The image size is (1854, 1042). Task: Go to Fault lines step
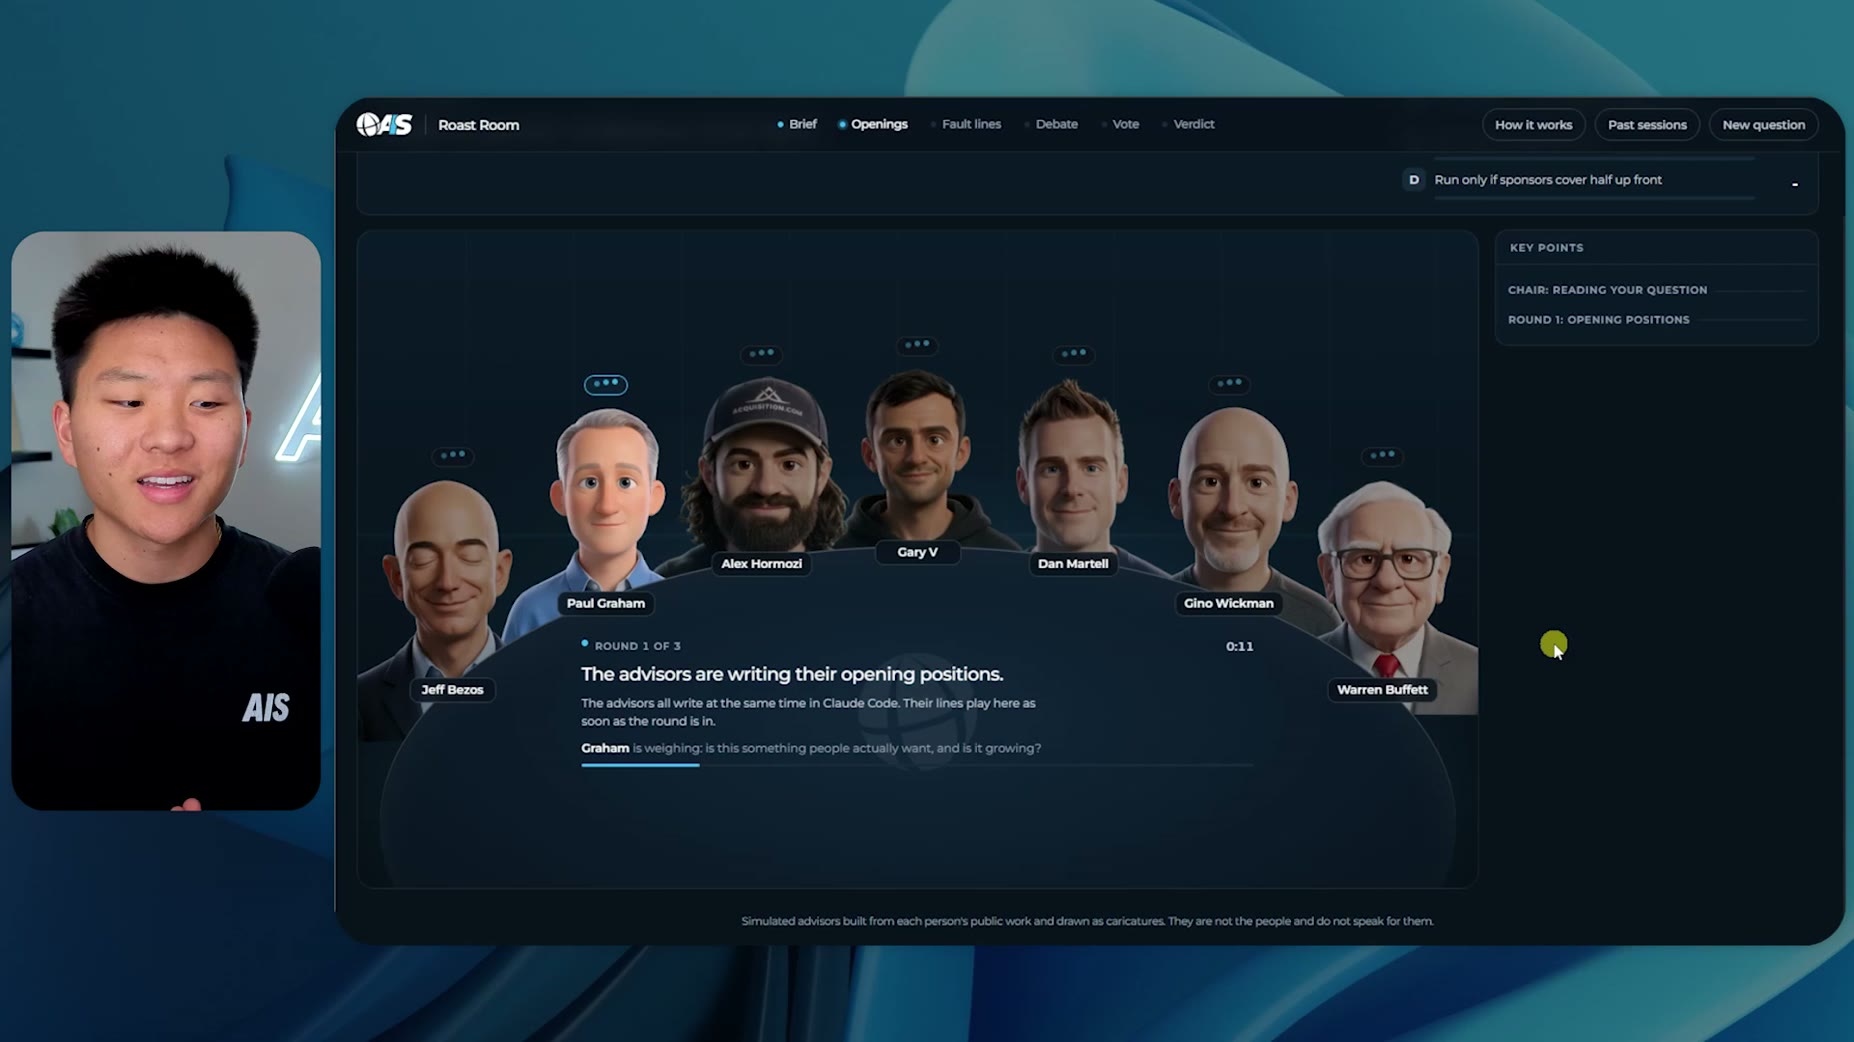966,124
